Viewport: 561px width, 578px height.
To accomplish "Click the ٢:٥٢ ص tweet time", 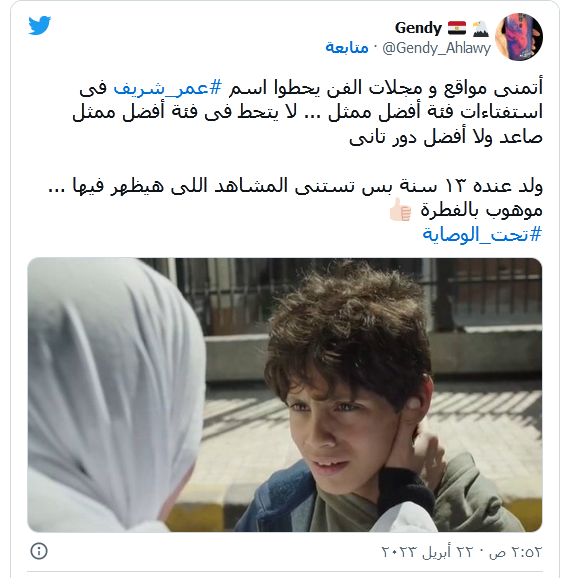I will (516, 552).
